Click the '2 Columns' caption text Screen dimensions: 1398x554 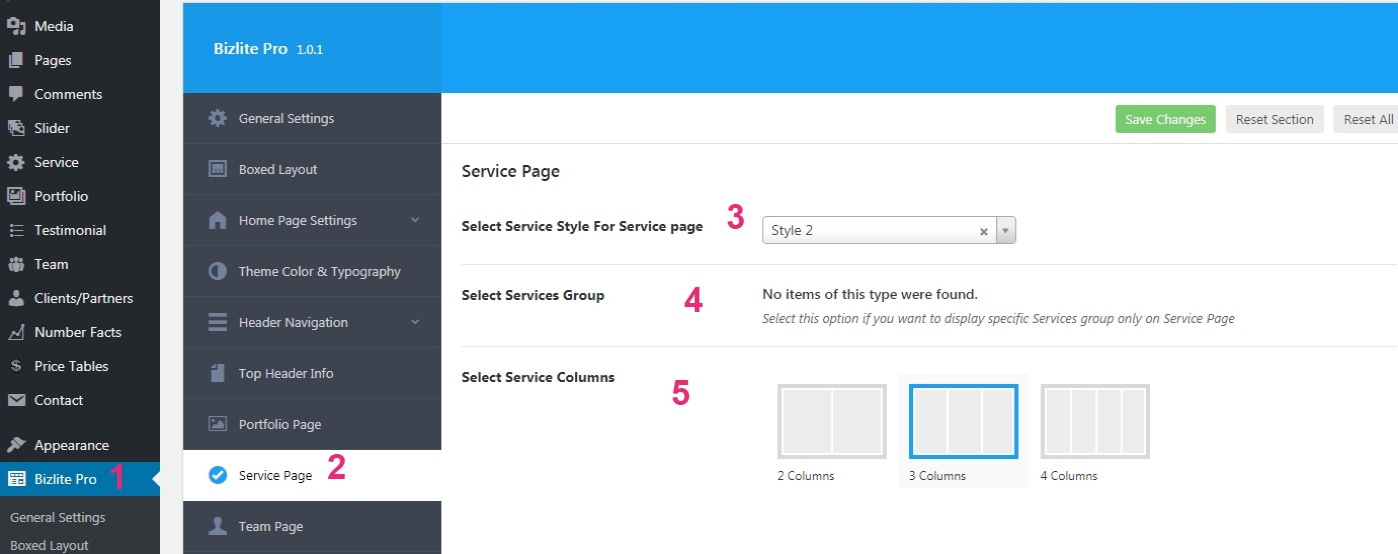(805, 476)
